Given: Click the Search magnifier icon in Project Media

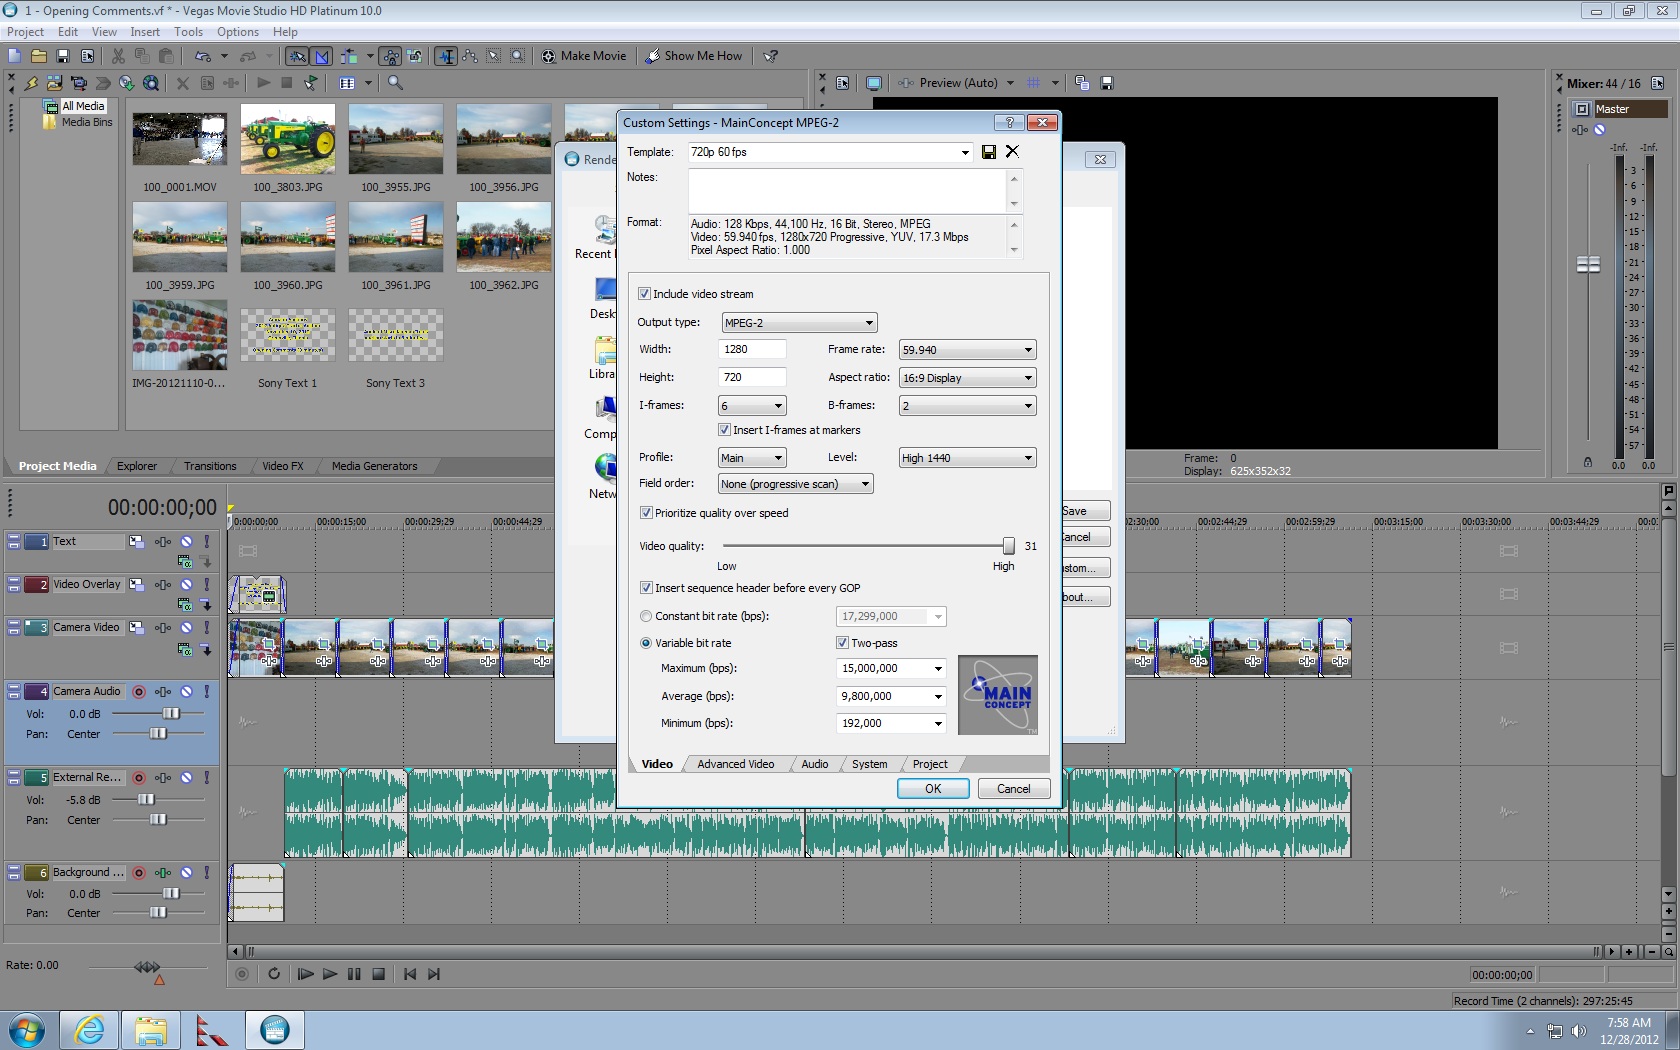Looking at the screenshot, I should [x=395, y=83].
